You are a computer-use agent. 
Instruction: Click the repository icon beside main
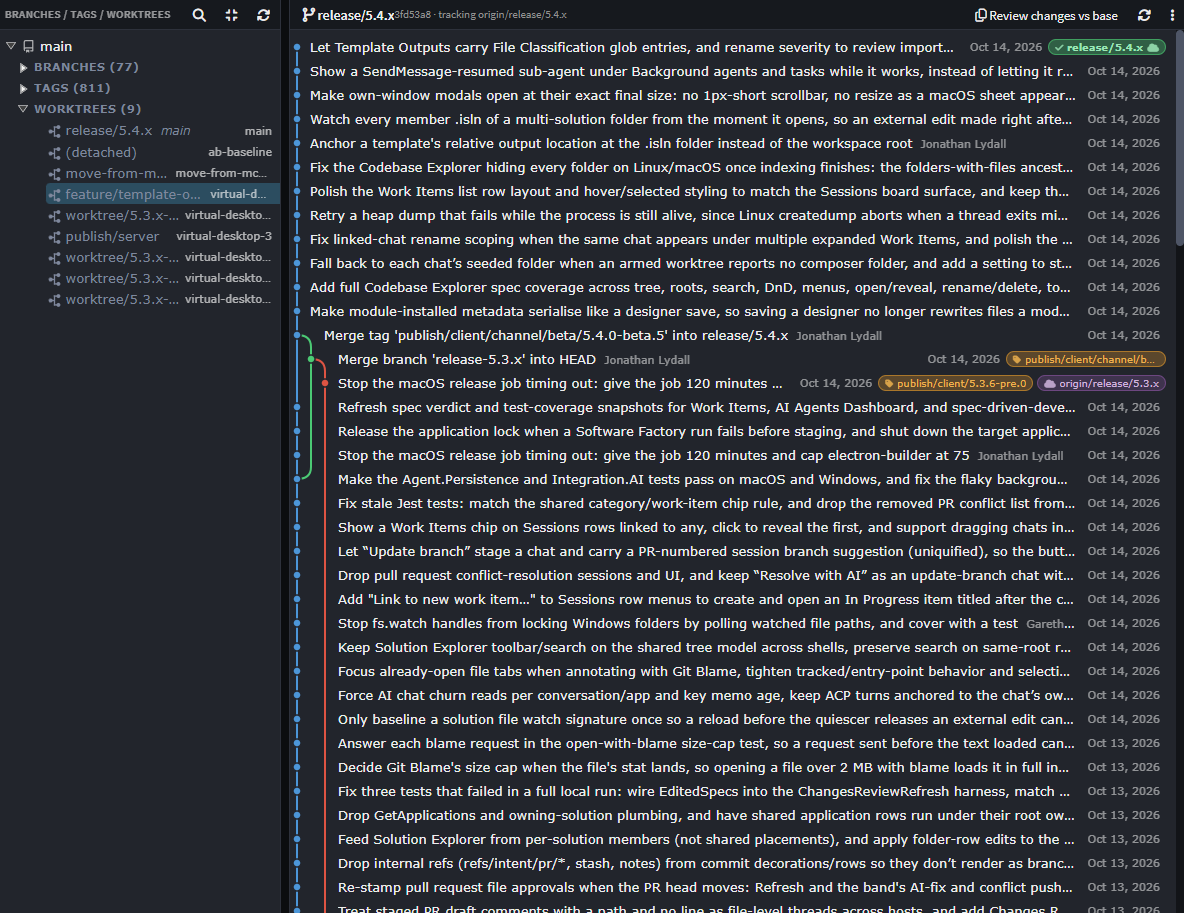click(29, 47)
